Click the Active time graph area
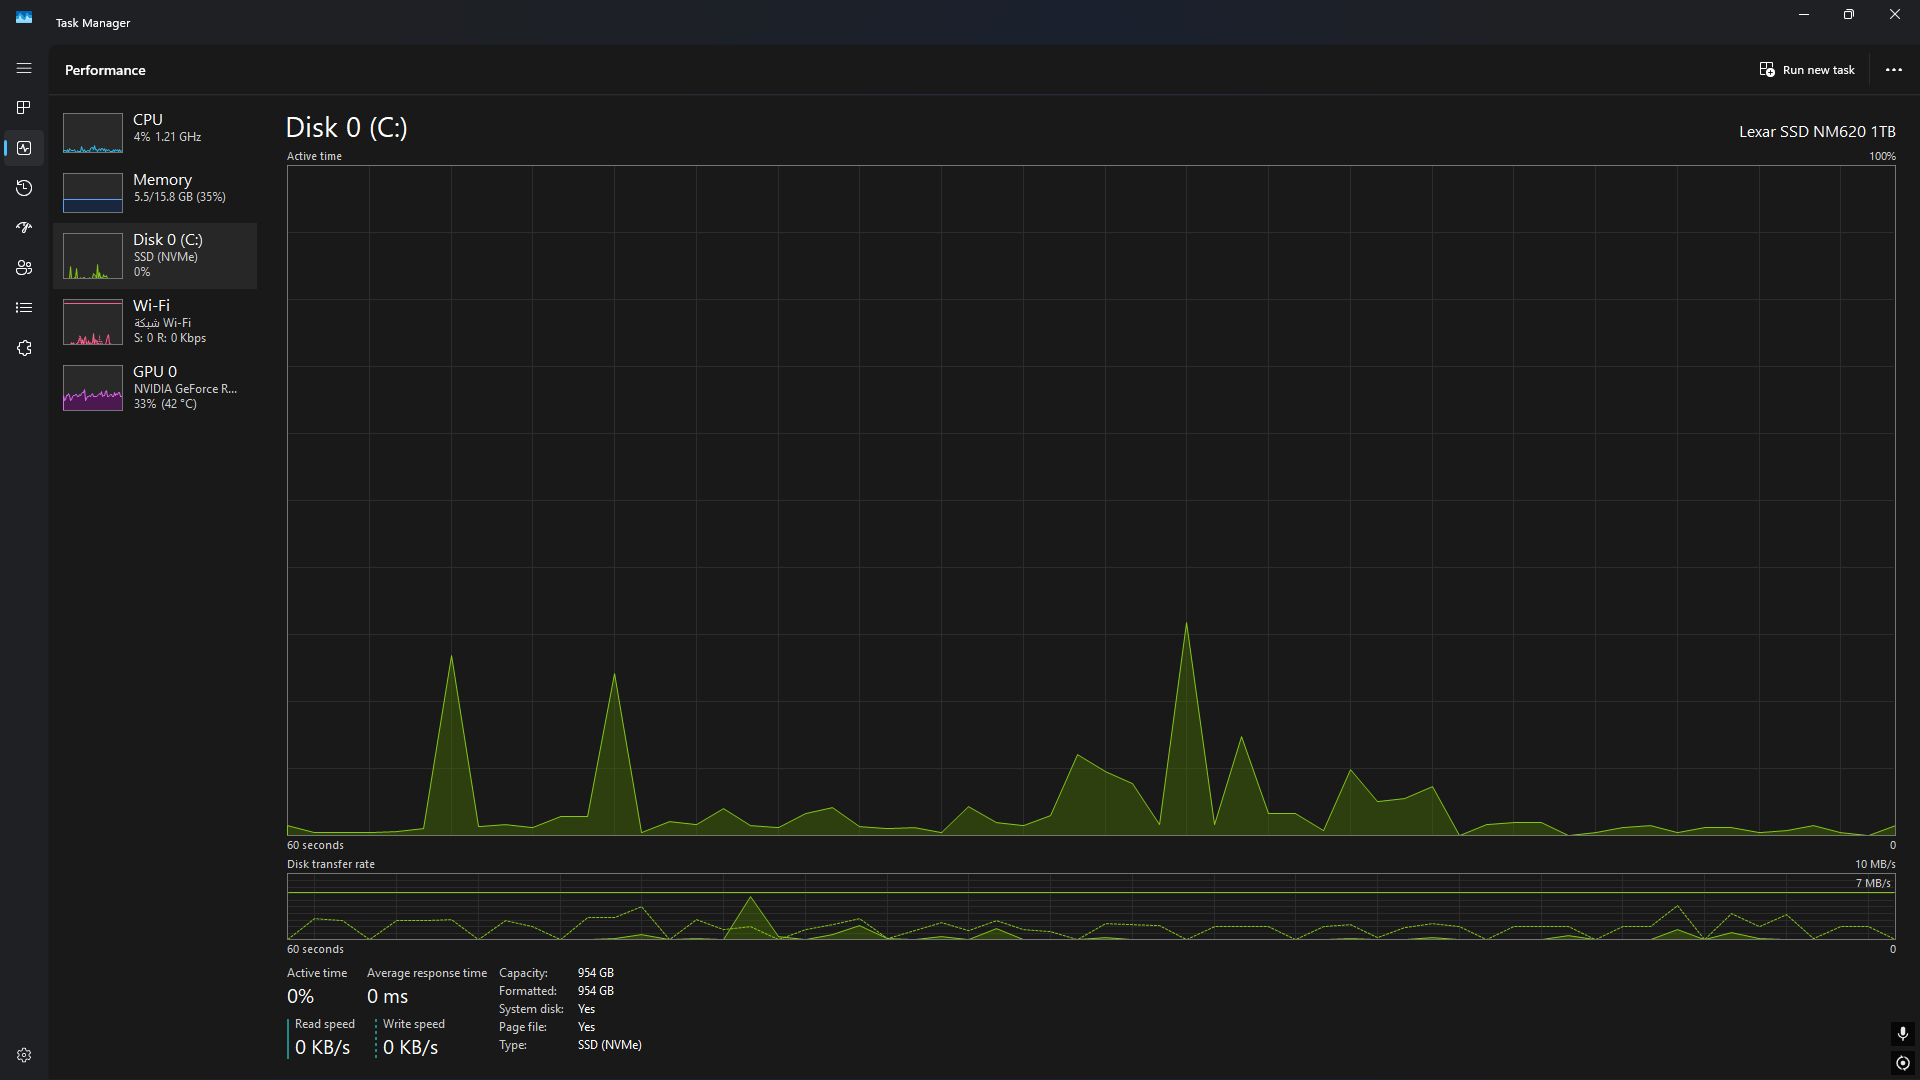 click(1091, 500)
